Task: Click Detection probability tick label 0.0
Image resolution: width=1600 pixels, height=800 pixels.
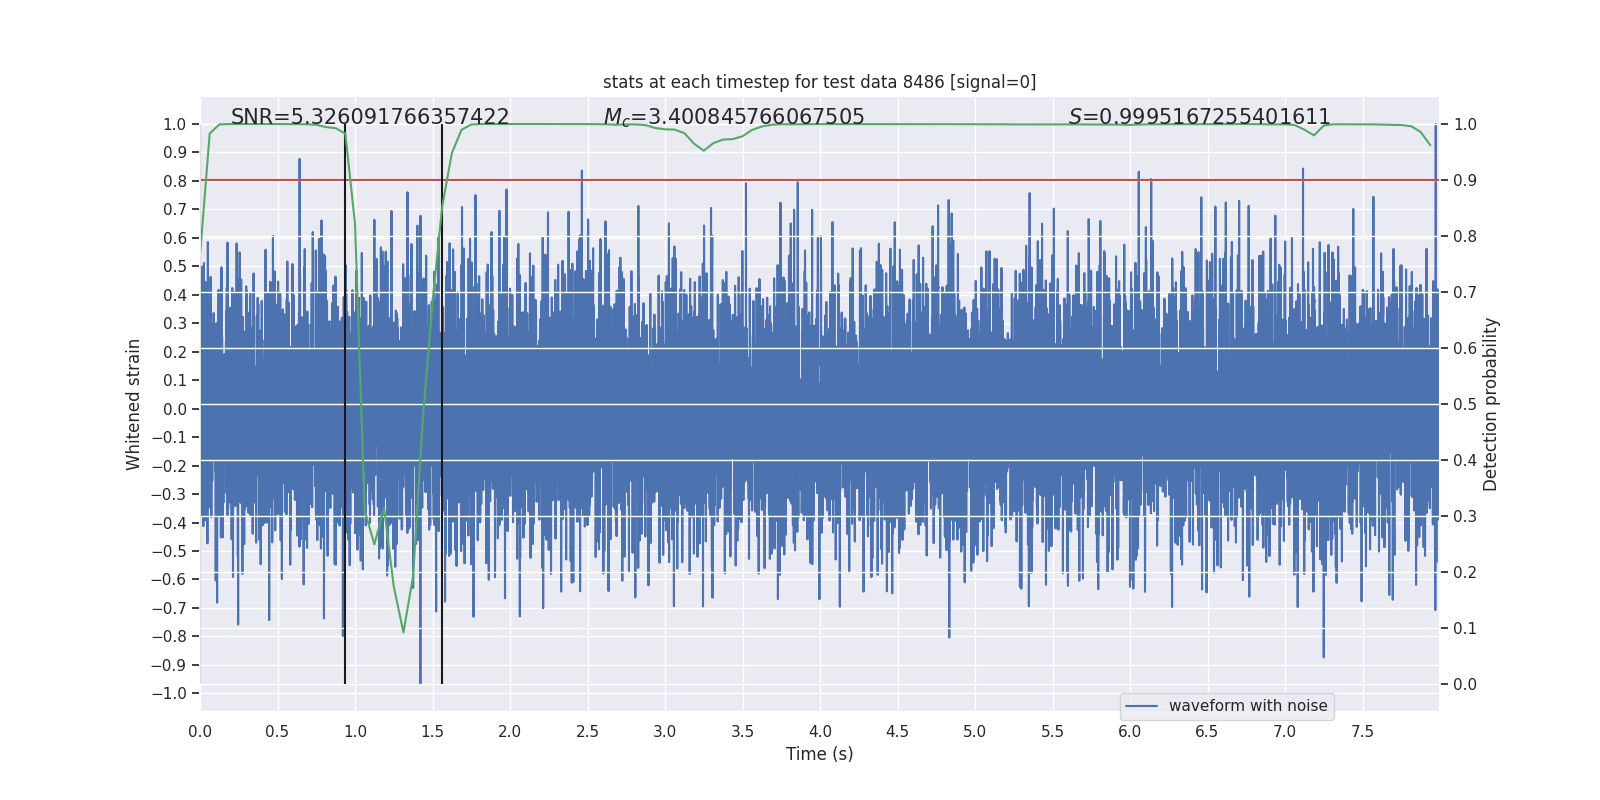Action: point(1465,684)
